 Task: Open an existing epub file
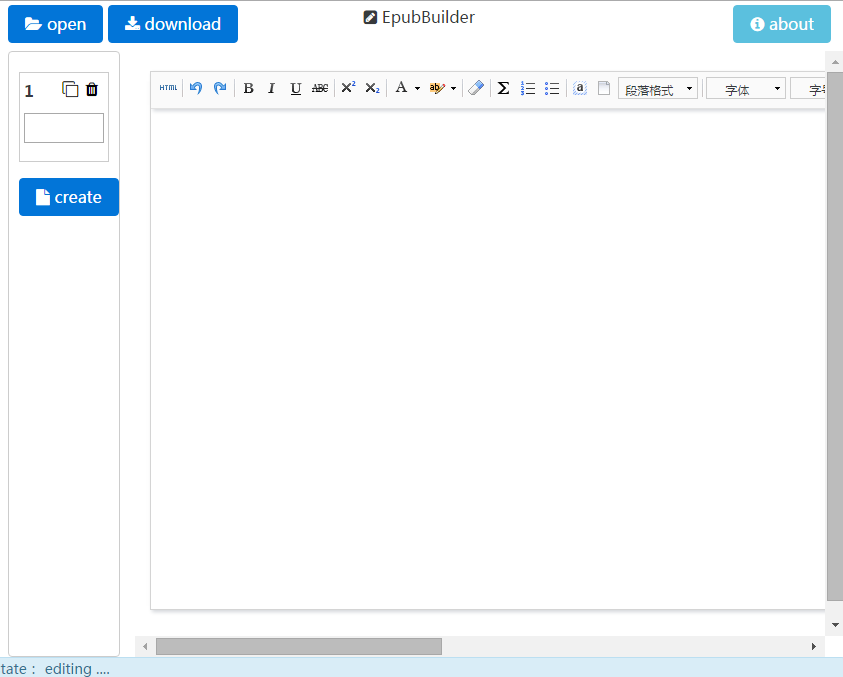click(x=55, y=24)
